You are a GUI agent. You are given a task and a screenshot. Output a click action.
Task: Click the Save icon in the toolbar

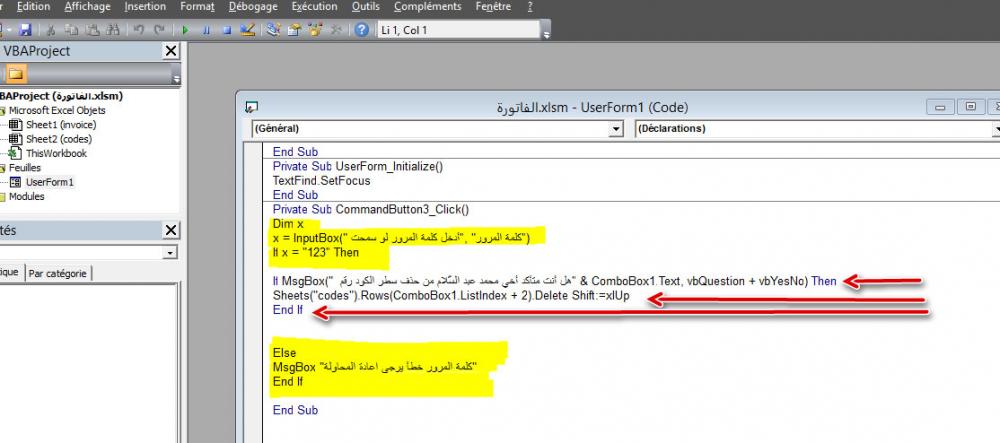pos(25,30)
